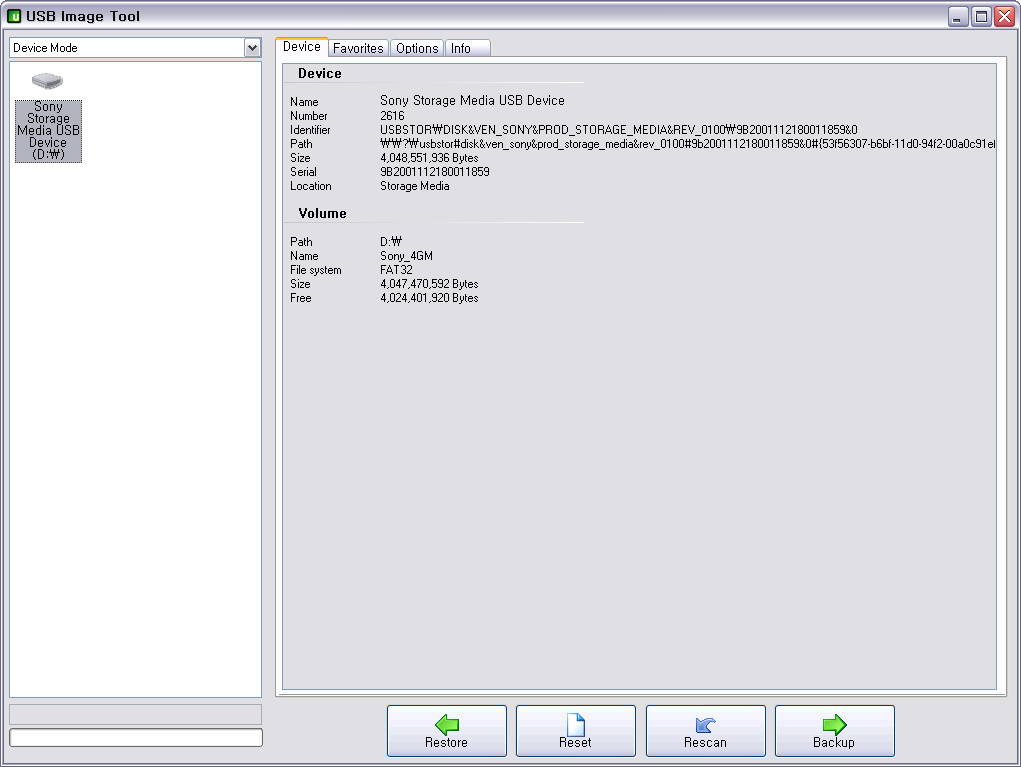The height and width of the screenshot is (767, 1021).
Task: Open the Device Mode dropdown arrow
Action: click(253, 48)
